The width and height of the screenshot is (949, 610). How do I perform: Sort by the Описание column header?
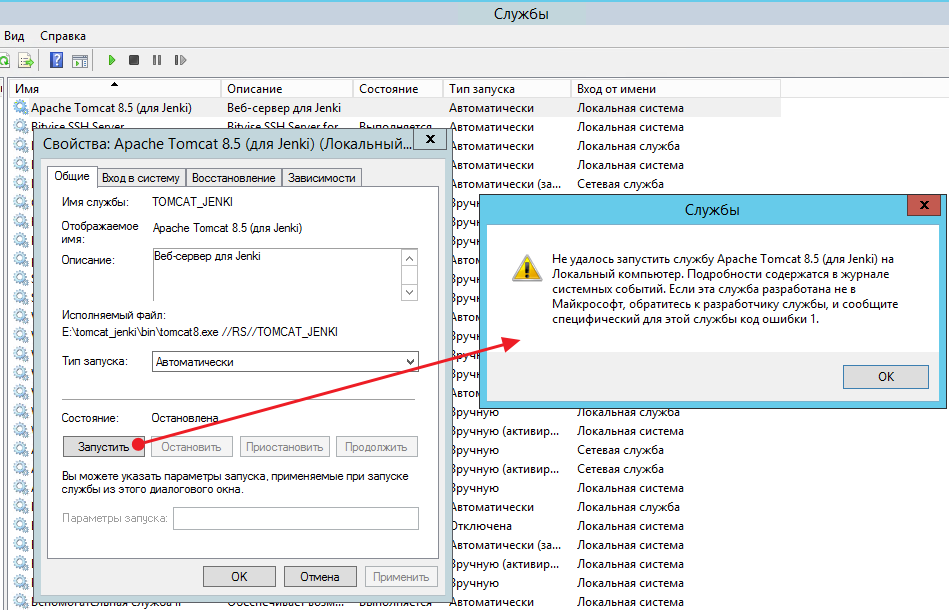[x=287, y=88]
